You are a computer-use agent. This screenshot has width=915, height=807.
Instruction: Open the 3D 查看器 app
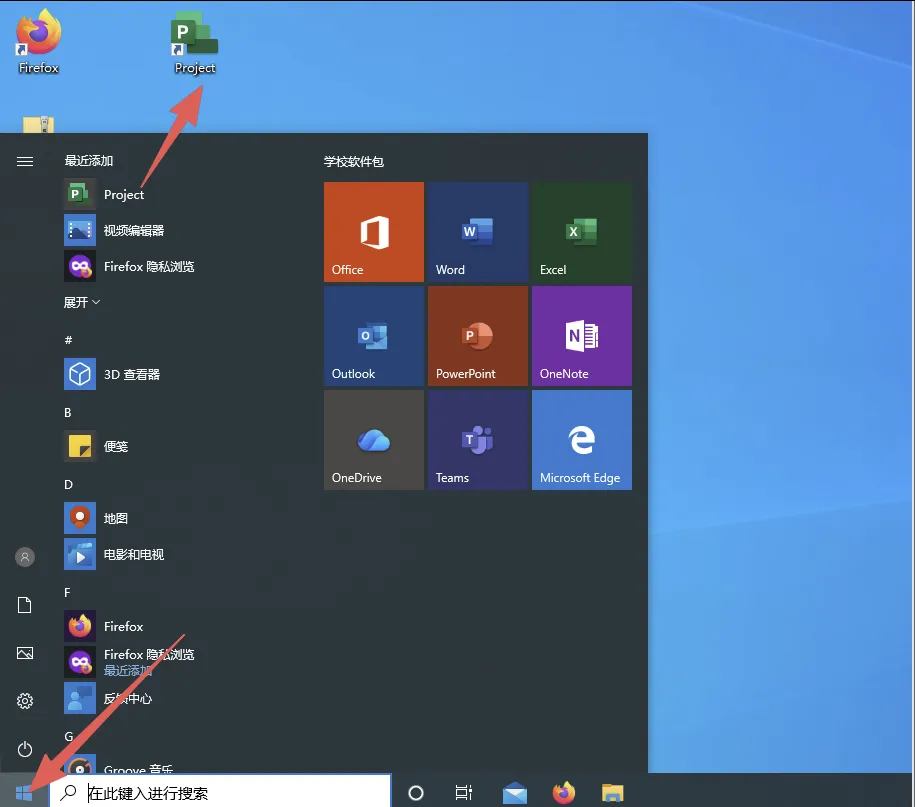tap(175, 374)
